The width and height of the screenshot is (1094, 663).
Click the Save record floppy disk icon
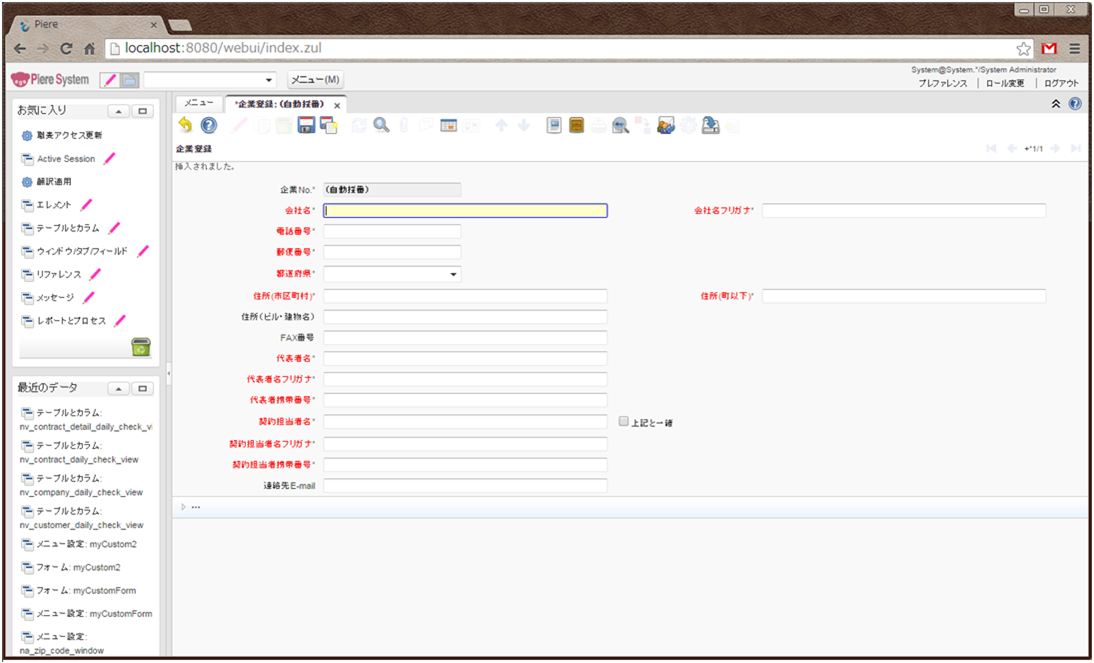point(306,126)
